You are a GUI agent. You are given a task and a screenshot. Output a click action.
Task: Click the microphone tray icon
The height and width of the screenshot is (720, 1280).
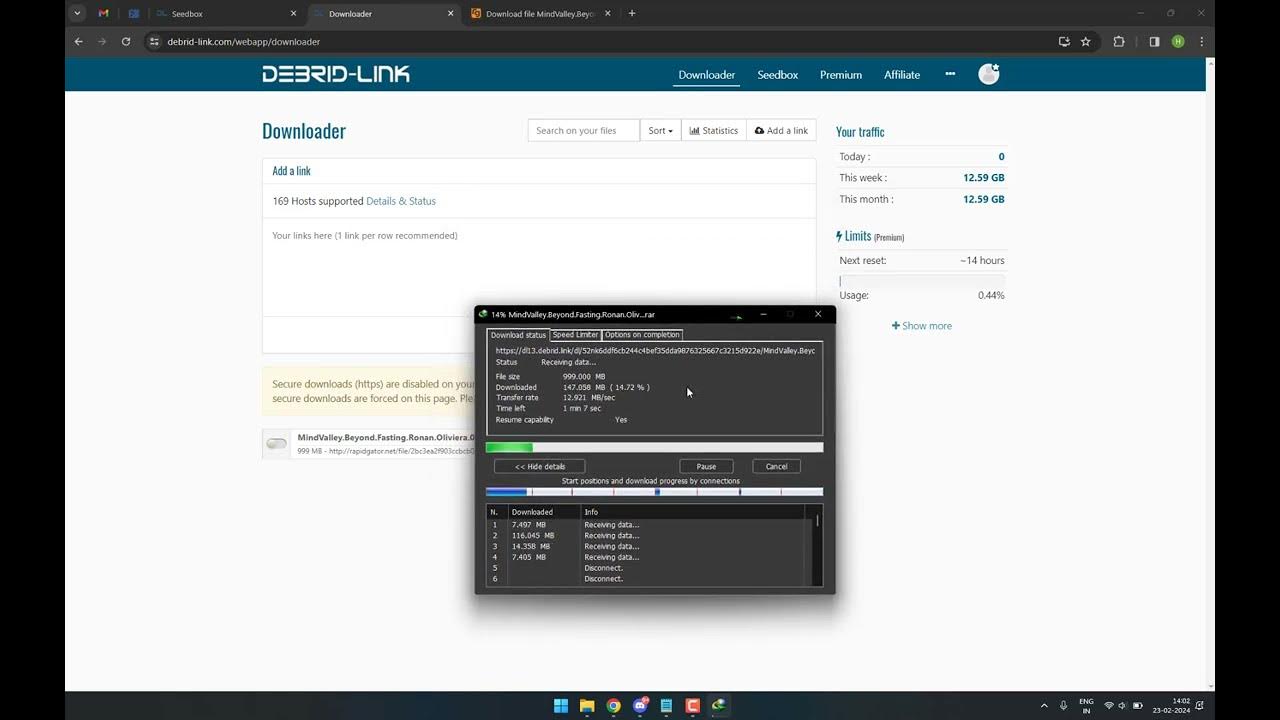point(1063,706)
